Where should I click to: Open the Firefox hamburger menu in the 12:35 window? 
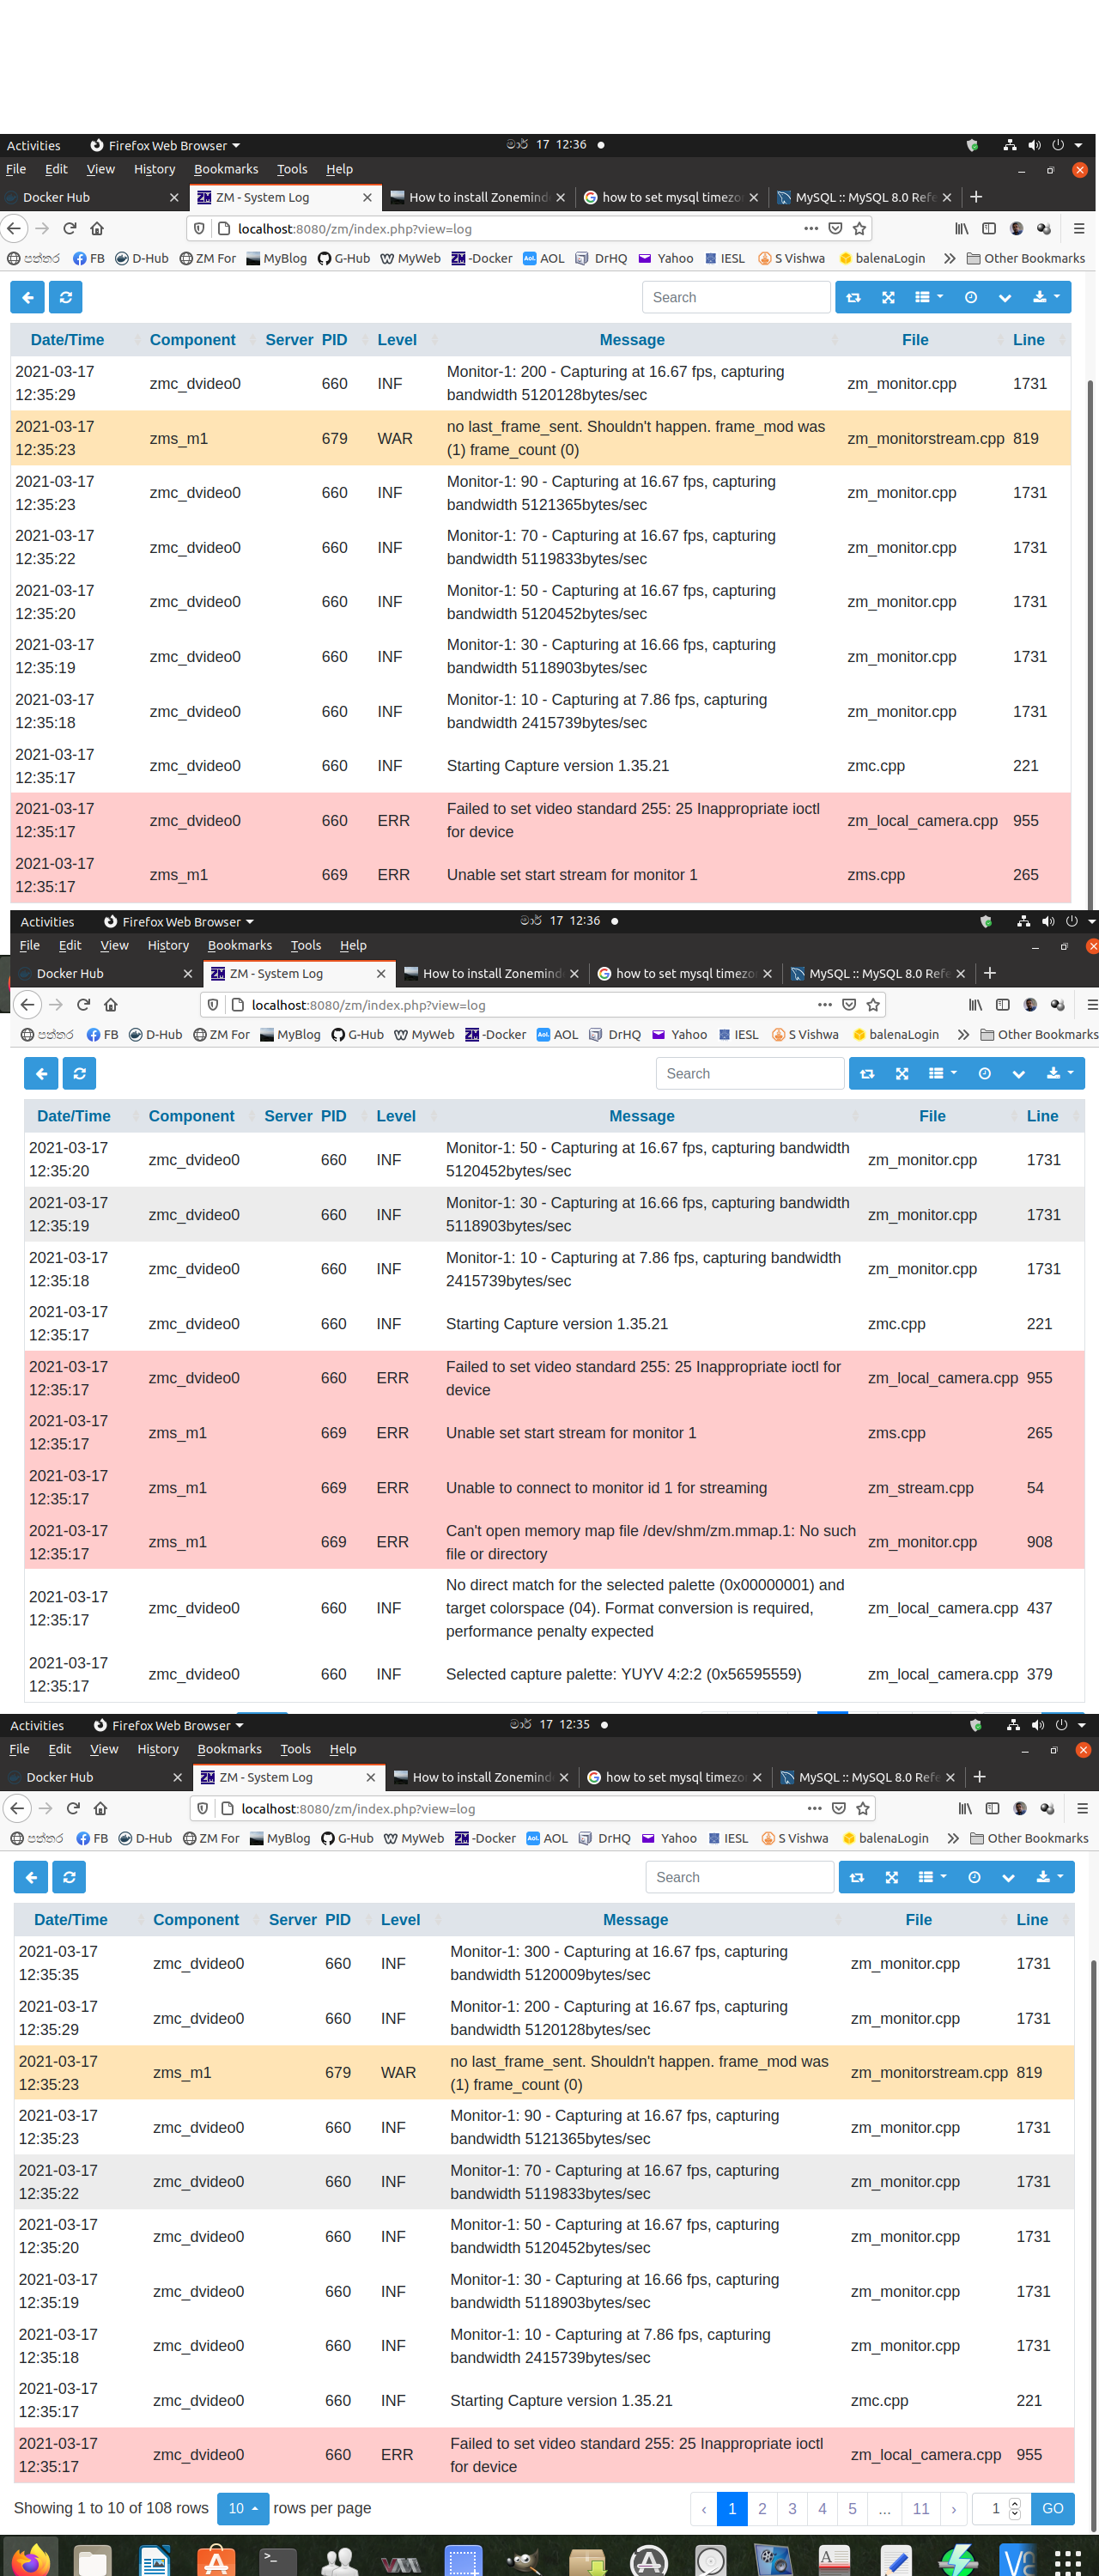tap(1082, 1808)
